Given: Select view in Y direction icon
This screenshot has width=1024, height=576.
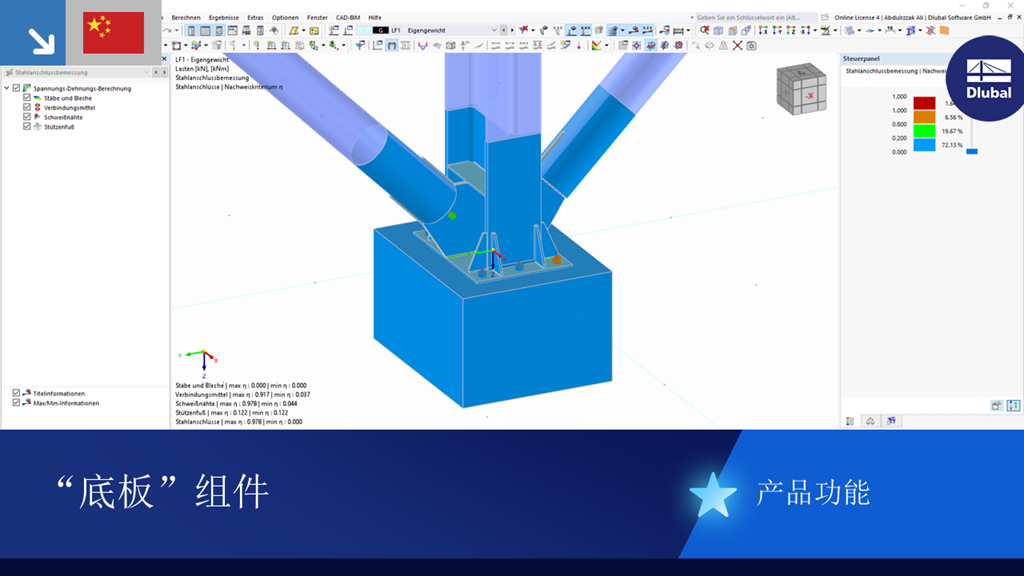Looking at the screenshot, I should tap(777, 30).
